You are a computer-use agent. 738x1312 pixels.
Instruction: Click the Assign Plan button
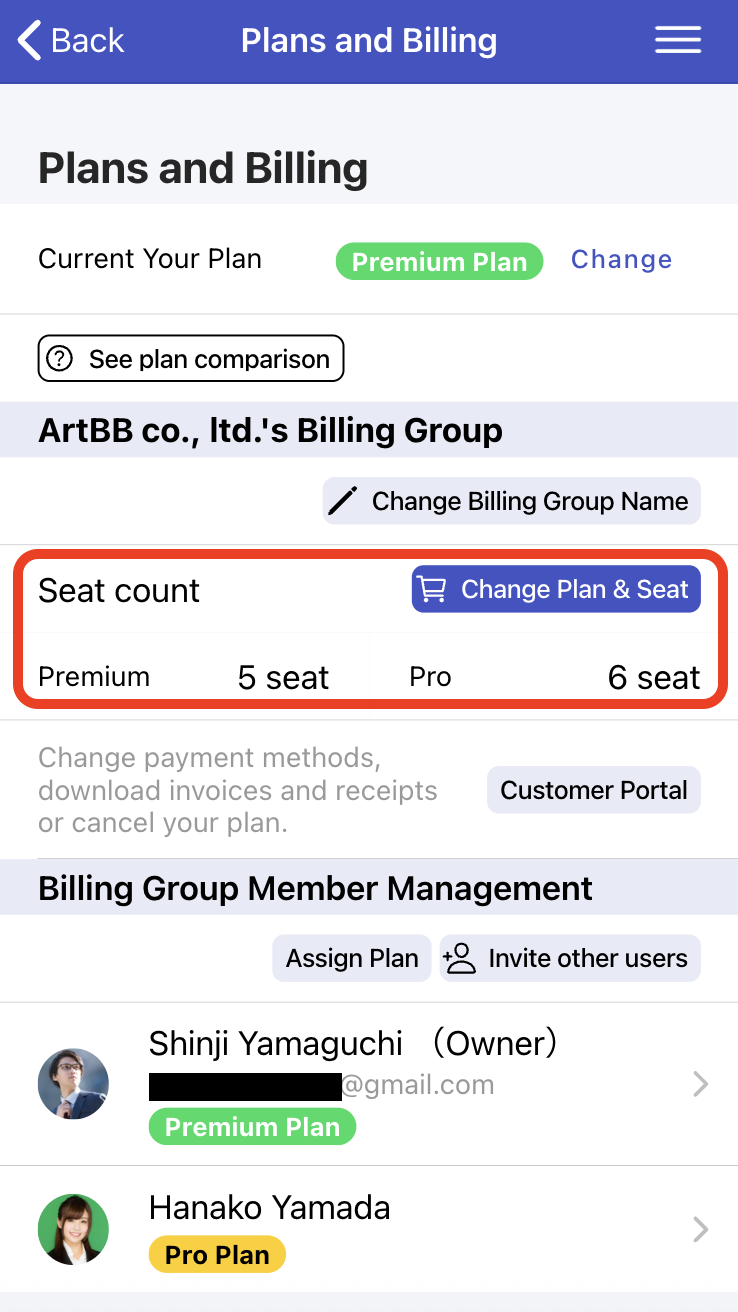tap(352, 958)
